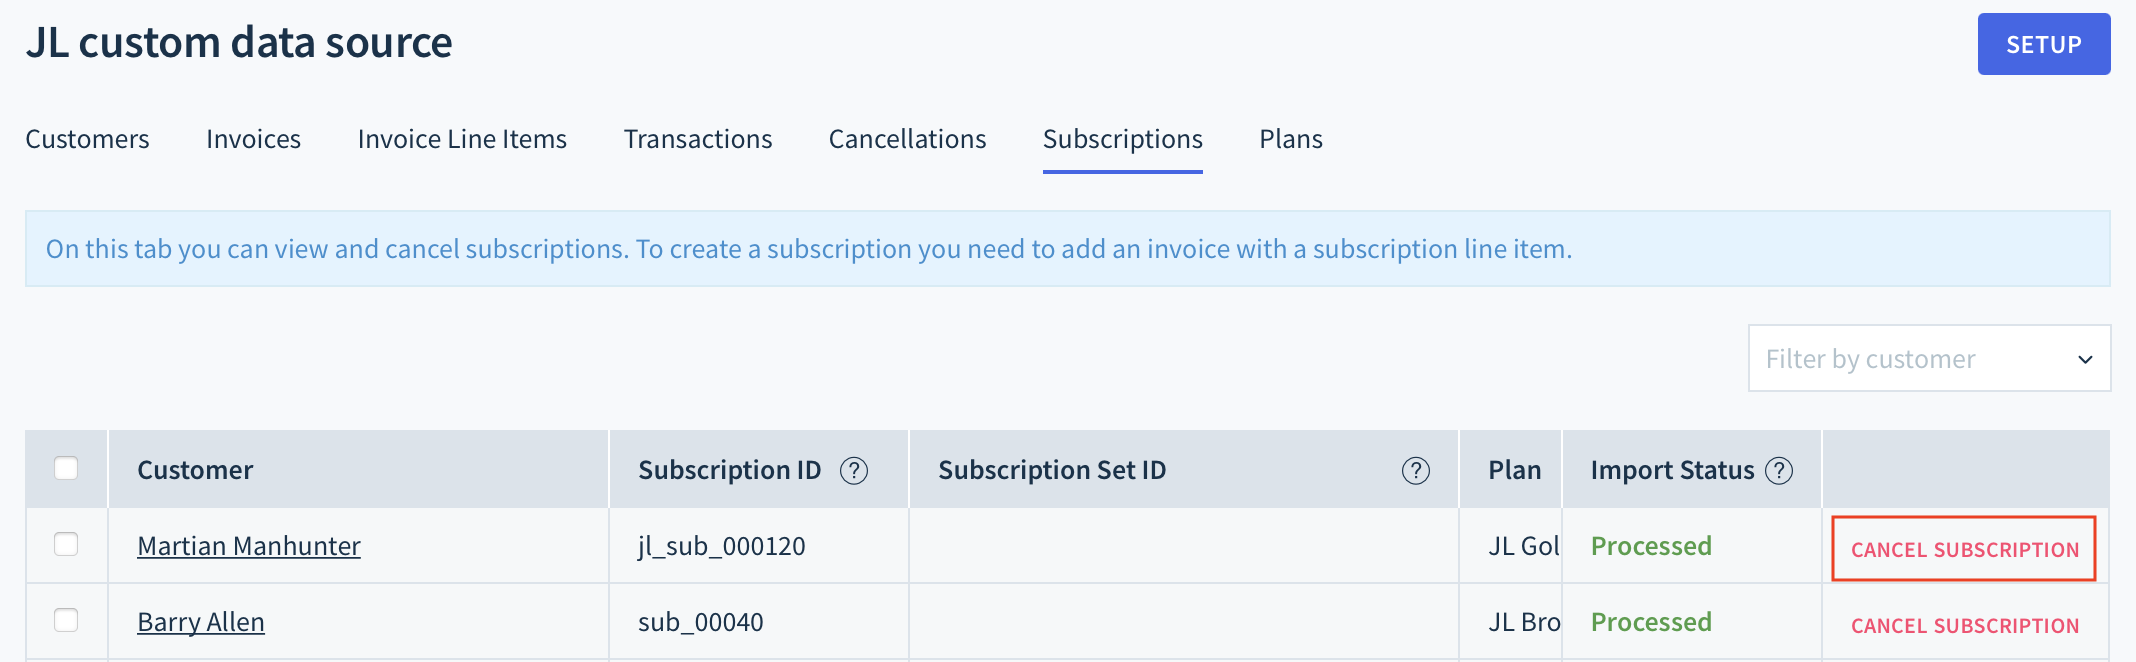Click the Filter by customer chevron arrow
The height and width of the screenshot is (662, 2136).
pos(2085,359)
